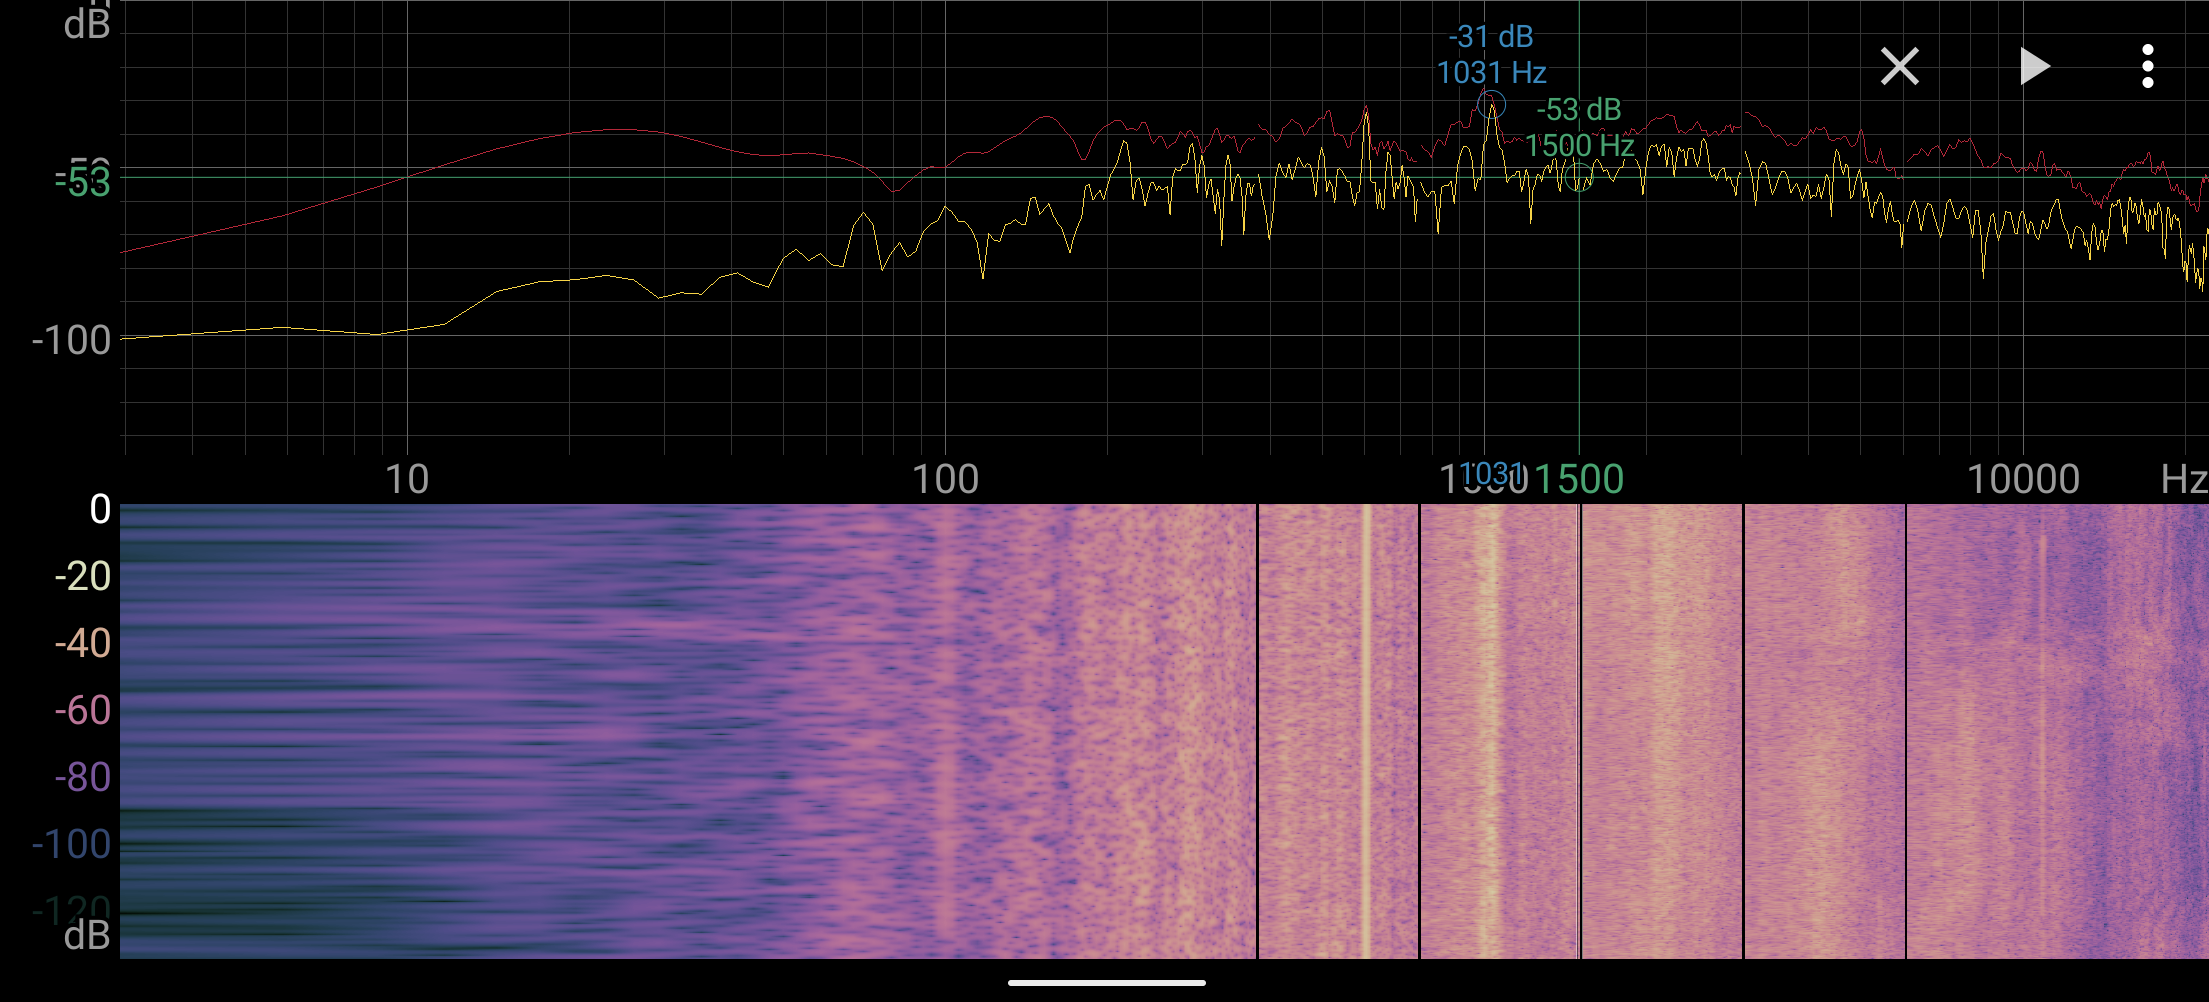Screen dimensions: 2209x1002
Task: Tap the green -53 dB level label
Action: (84, 183)
